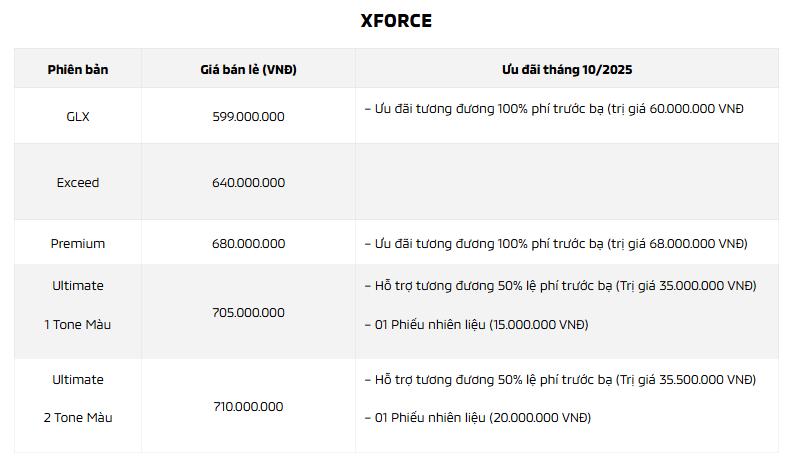This screenshot has width=793, height=464.
Task: Select the "Phiên bản" column header
Action: click(x=78, y=69)
